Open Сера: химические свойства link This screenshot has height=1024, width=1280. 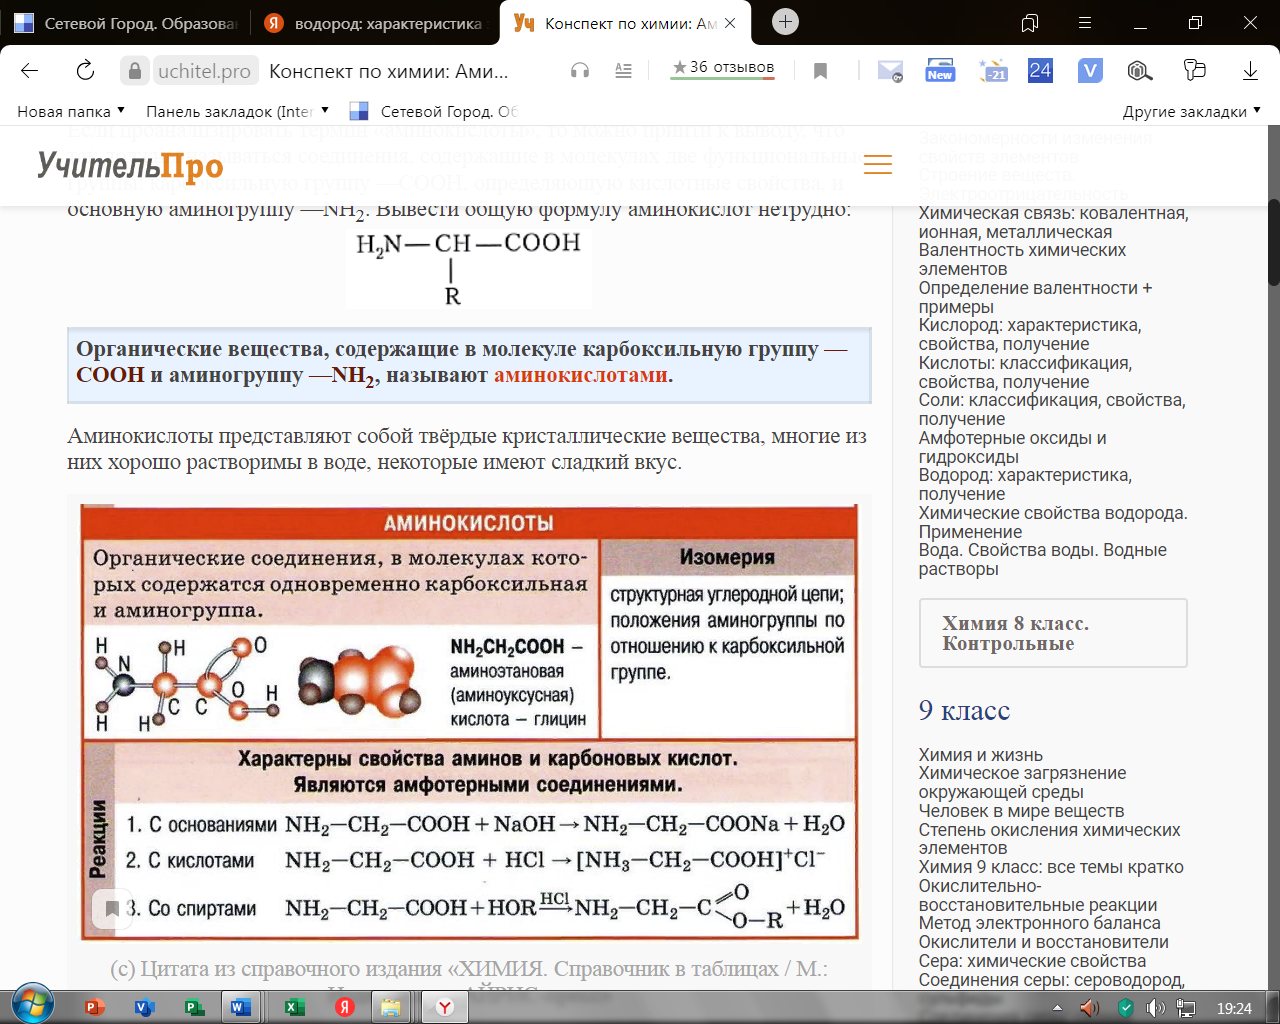pyautogui.click(x=1032, y=961)
